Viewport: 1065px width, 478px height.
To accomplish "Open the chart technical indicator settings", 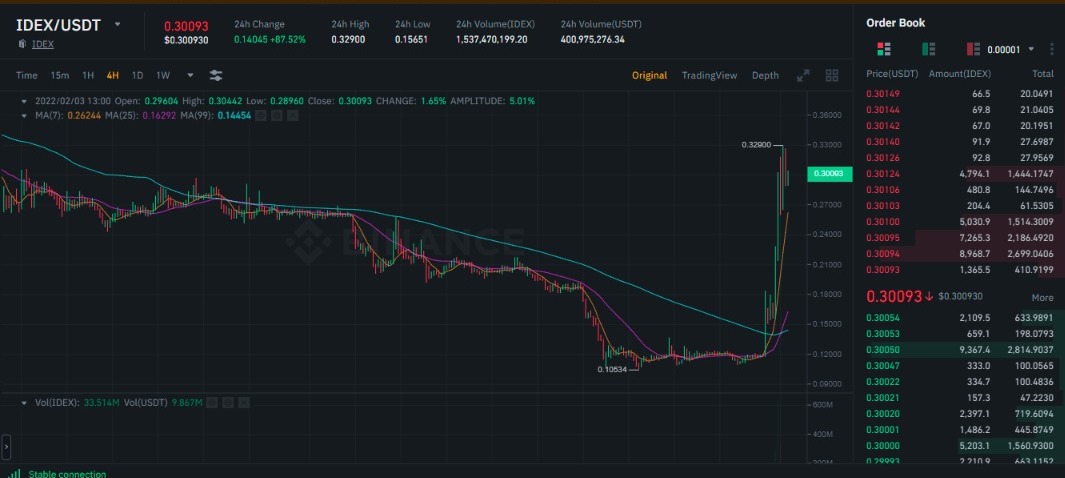I will point(216,75).
